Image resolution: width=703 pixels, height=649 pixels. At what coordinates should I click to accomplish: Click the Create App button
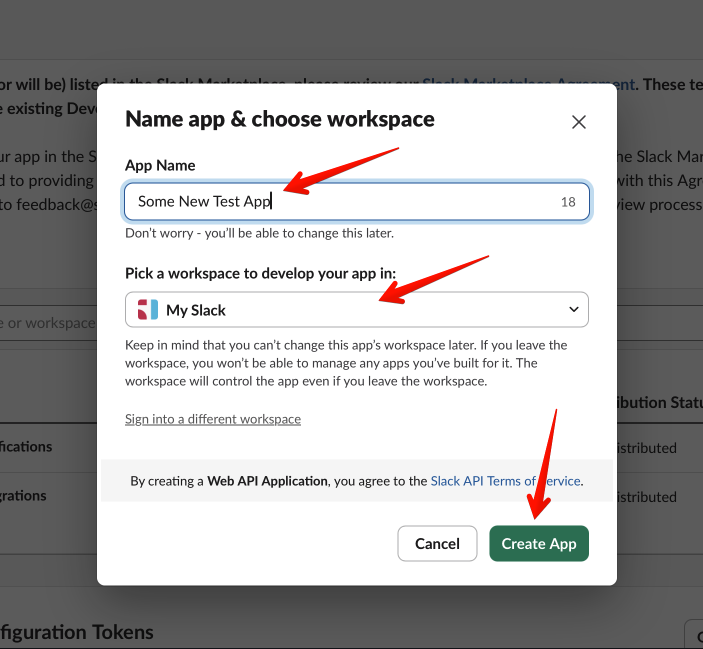pyautogui.click(x=539, y=544)
